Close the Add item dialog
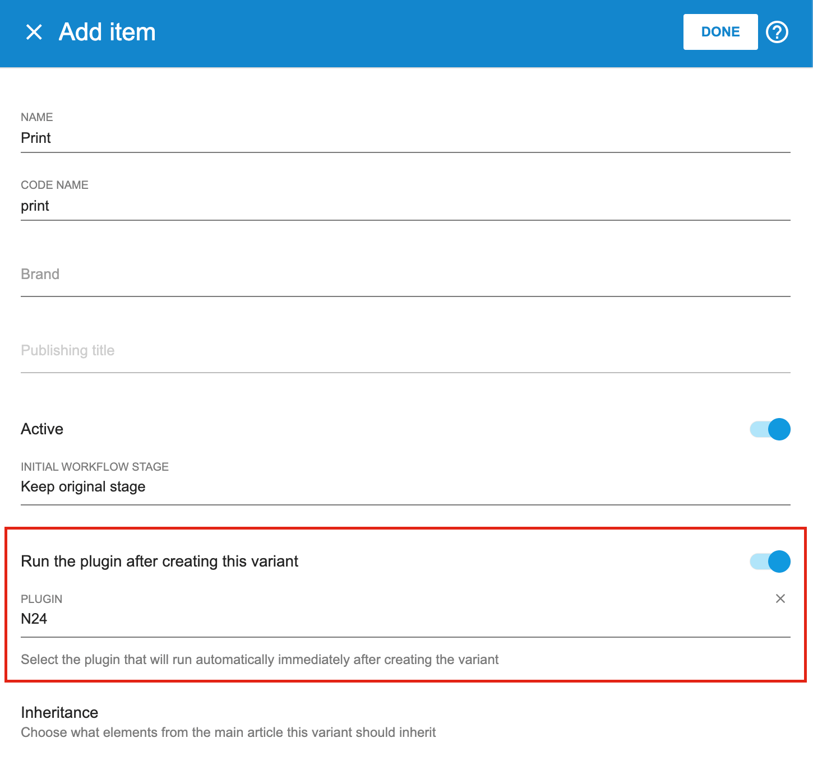813x761 pixels. point(34,32)
